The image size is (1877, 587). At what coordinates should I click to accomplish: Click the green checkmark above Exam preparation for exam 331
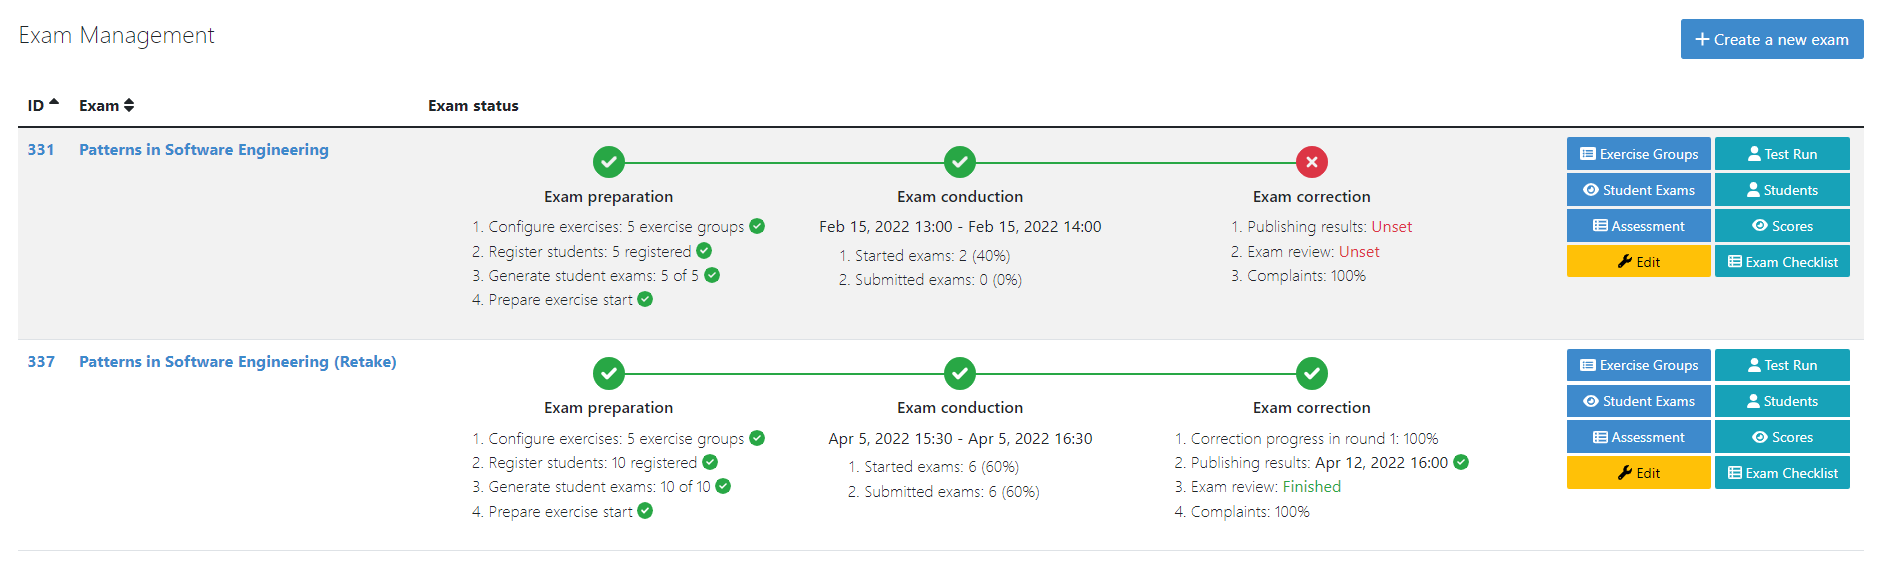pyautogui.click(x=608, y=162)
